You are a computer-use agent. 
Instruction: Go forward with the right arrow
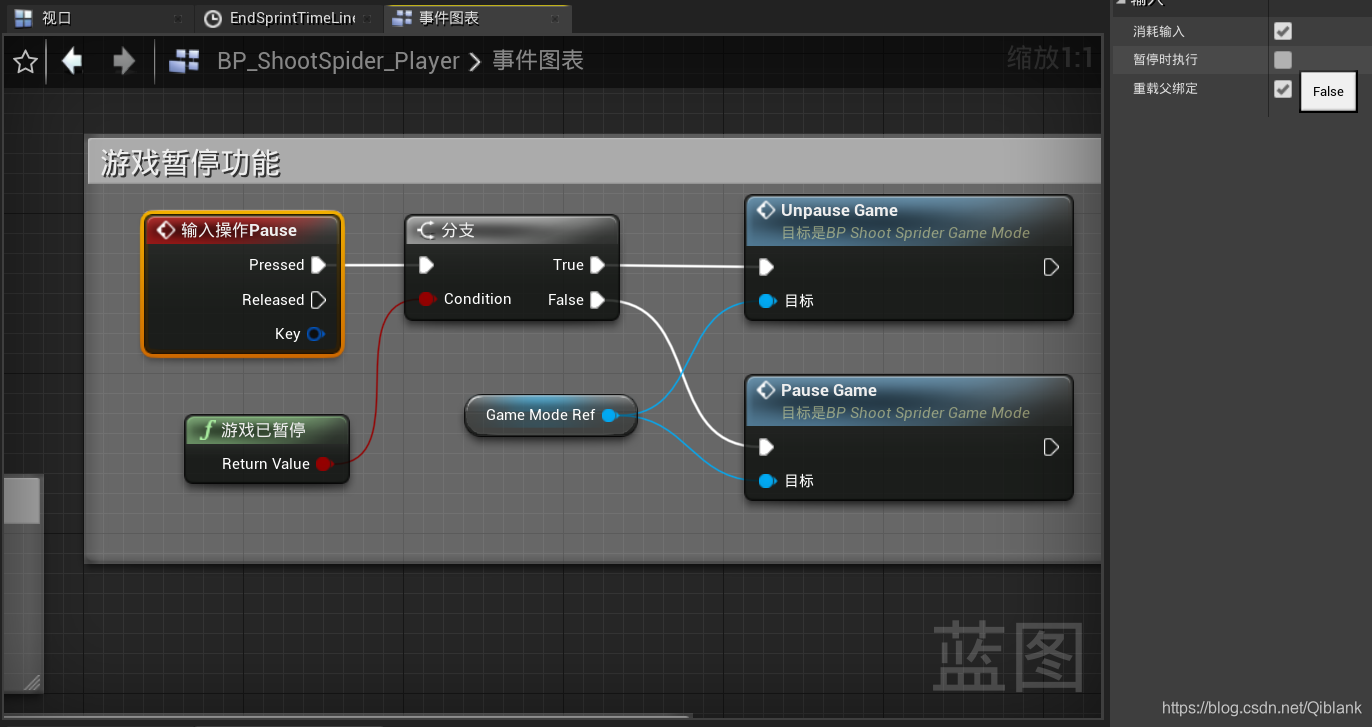(x=124, y=61)
